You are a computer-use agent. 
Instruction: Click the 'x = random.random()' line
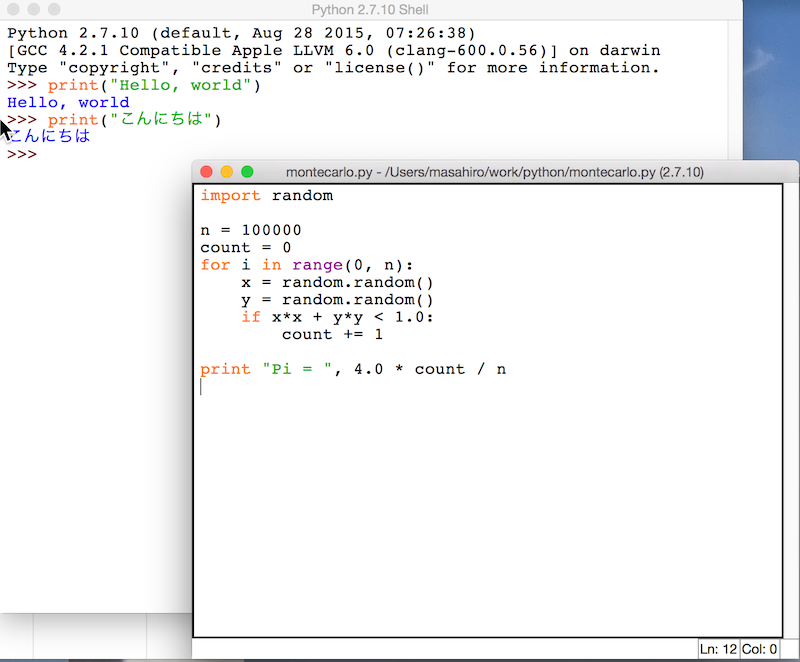tap(337, 283)
